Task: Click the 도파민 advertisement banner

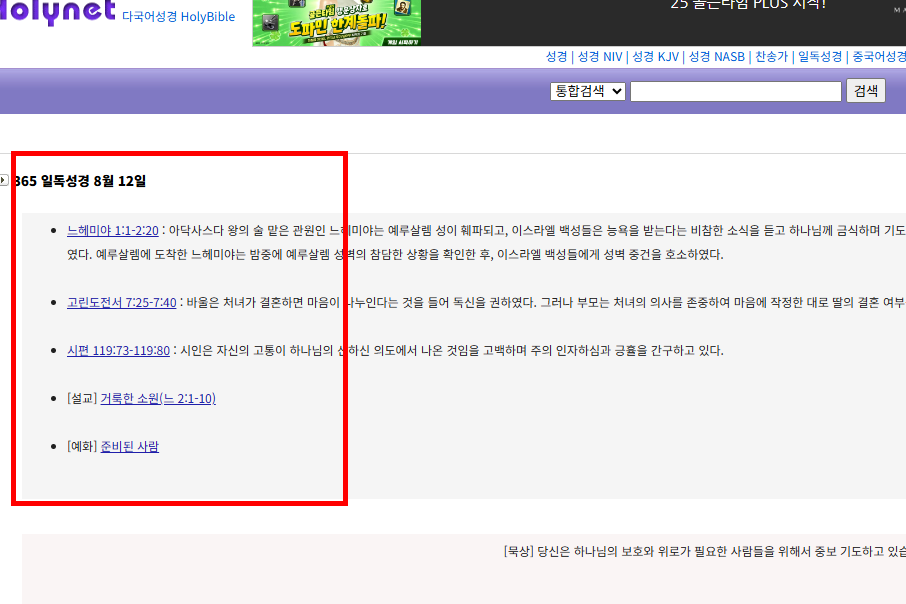Action: pos(336,22)
